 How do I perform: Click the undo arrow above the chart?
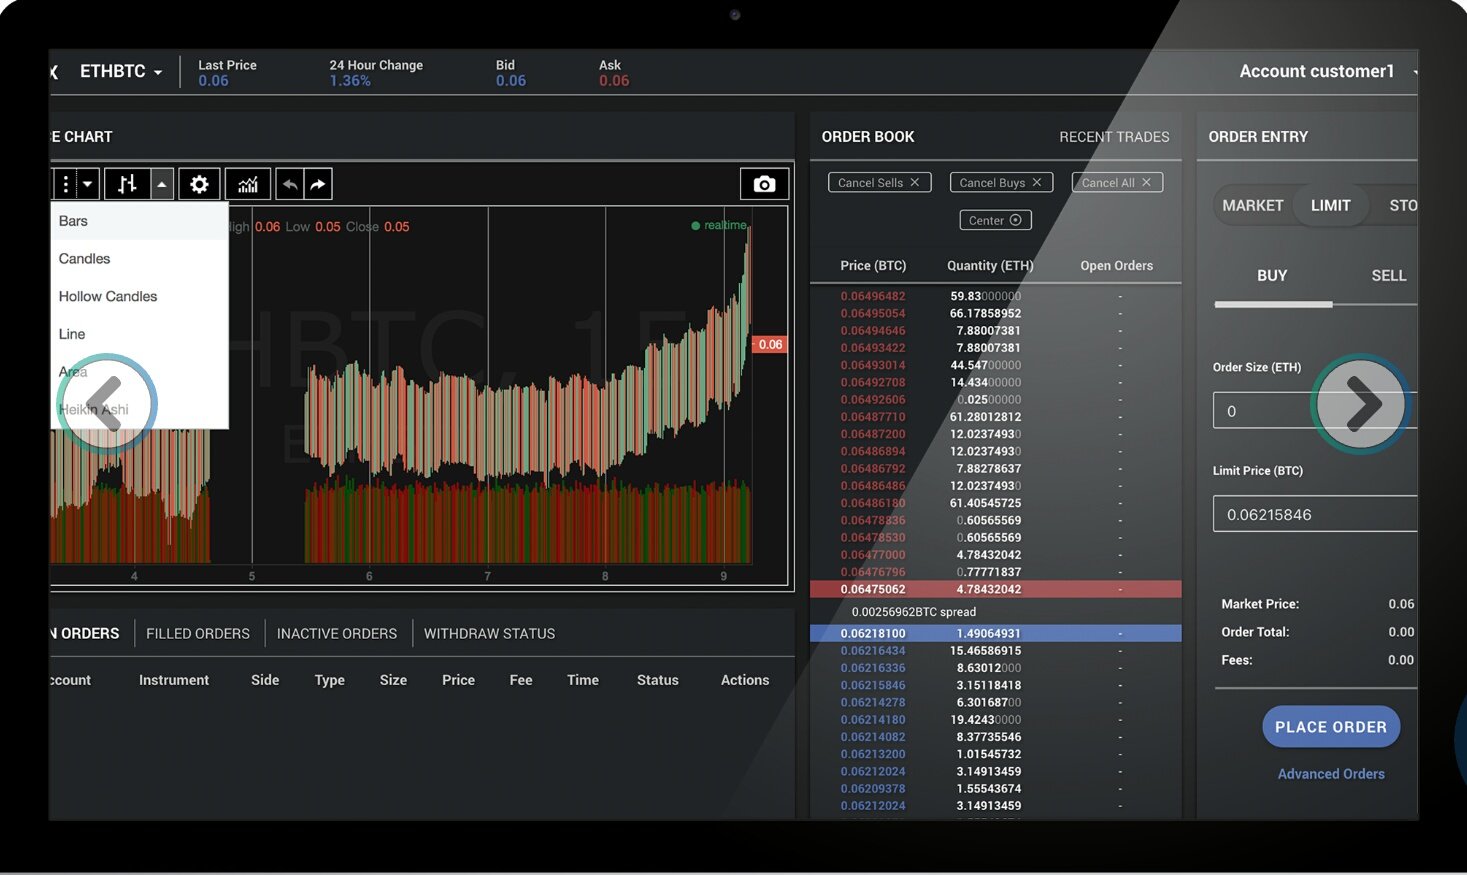(290, 183)
